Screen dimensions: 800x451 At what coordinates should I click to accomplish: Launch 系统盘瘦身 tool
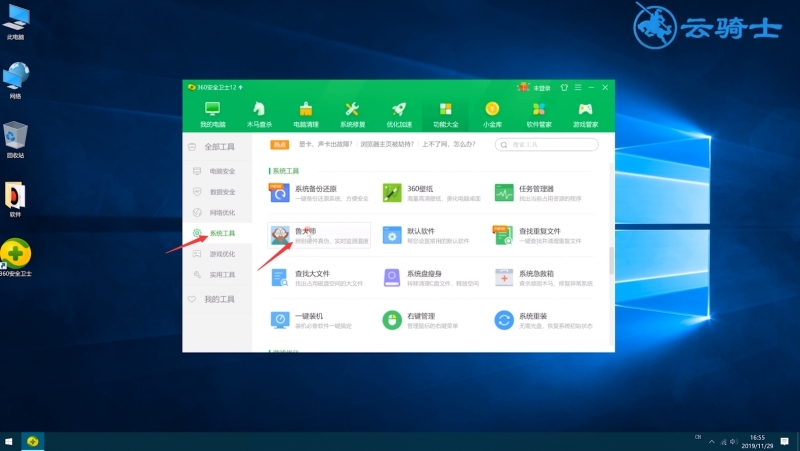coord(431,278)
